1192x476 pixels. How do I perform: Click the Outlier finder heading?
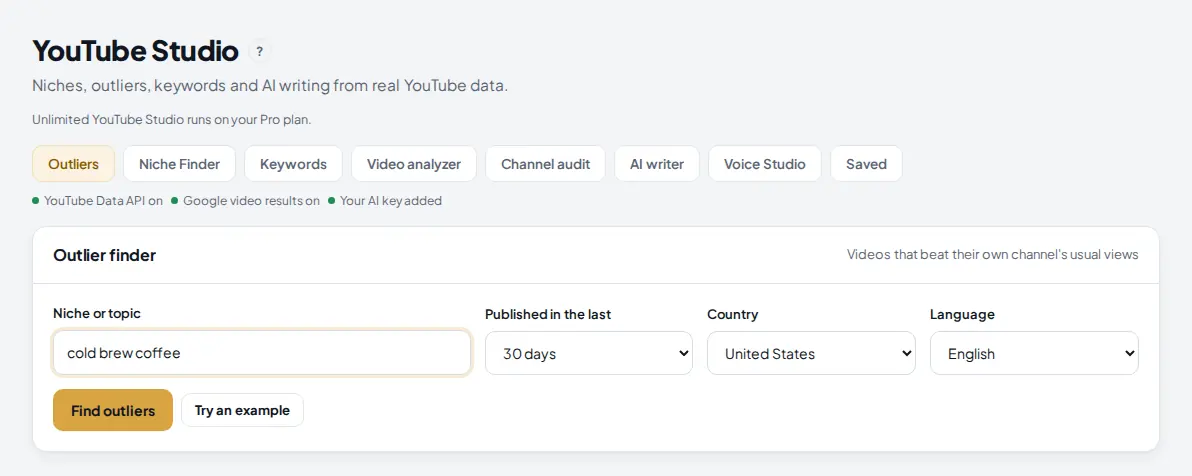(104, 255)
